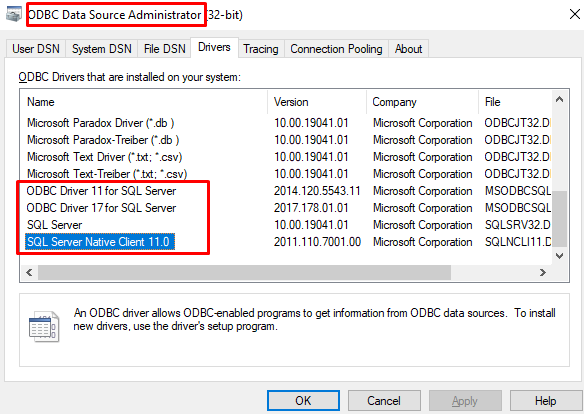Switch to the Connection Pooling tab
The height and width of the screenshot is (414, 584).
(336, 49)
